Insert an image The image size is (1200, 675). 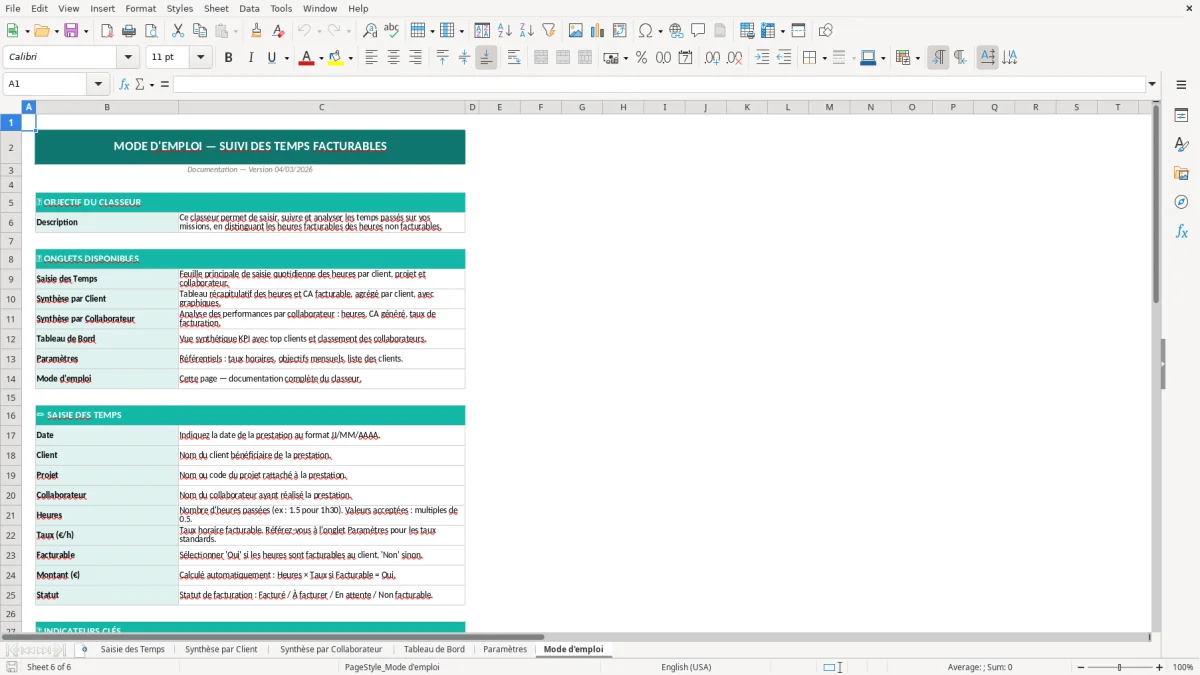(576, 31)
